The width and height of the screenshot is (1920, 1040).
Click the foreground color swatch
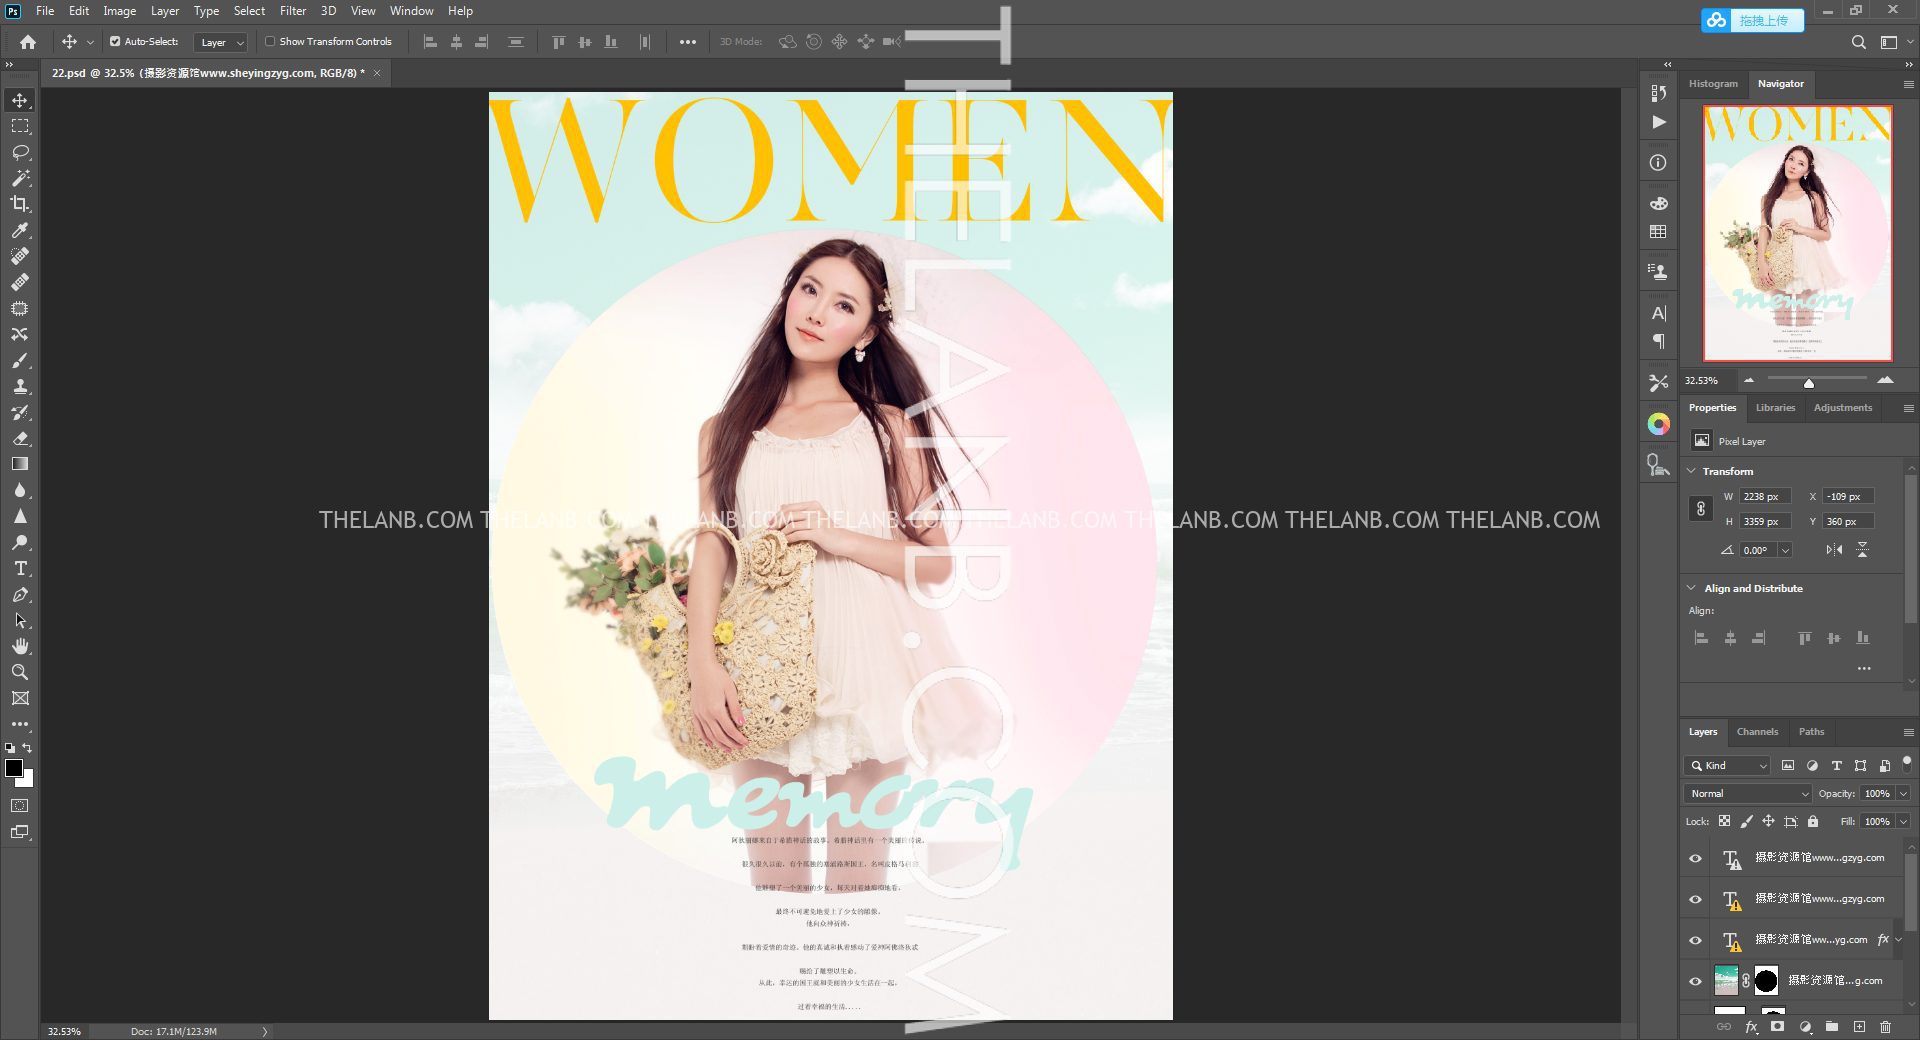click(x=14, y=768)
